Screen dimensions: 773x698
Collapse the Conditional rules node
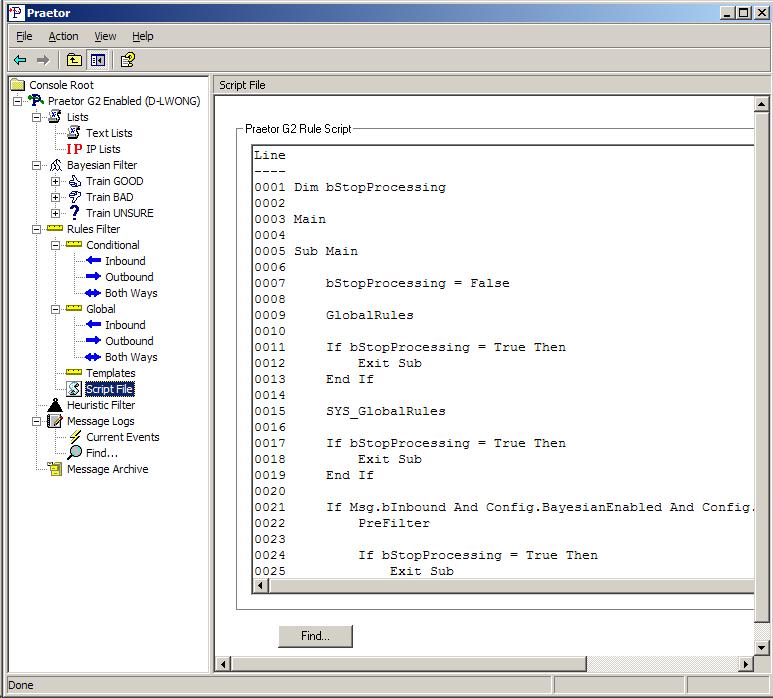click(56, 245)
